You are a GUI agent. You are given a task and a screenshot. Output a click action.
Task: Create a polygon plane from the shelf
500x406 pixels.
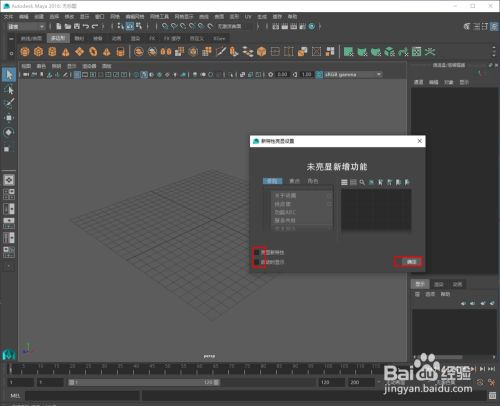[79, 52]
